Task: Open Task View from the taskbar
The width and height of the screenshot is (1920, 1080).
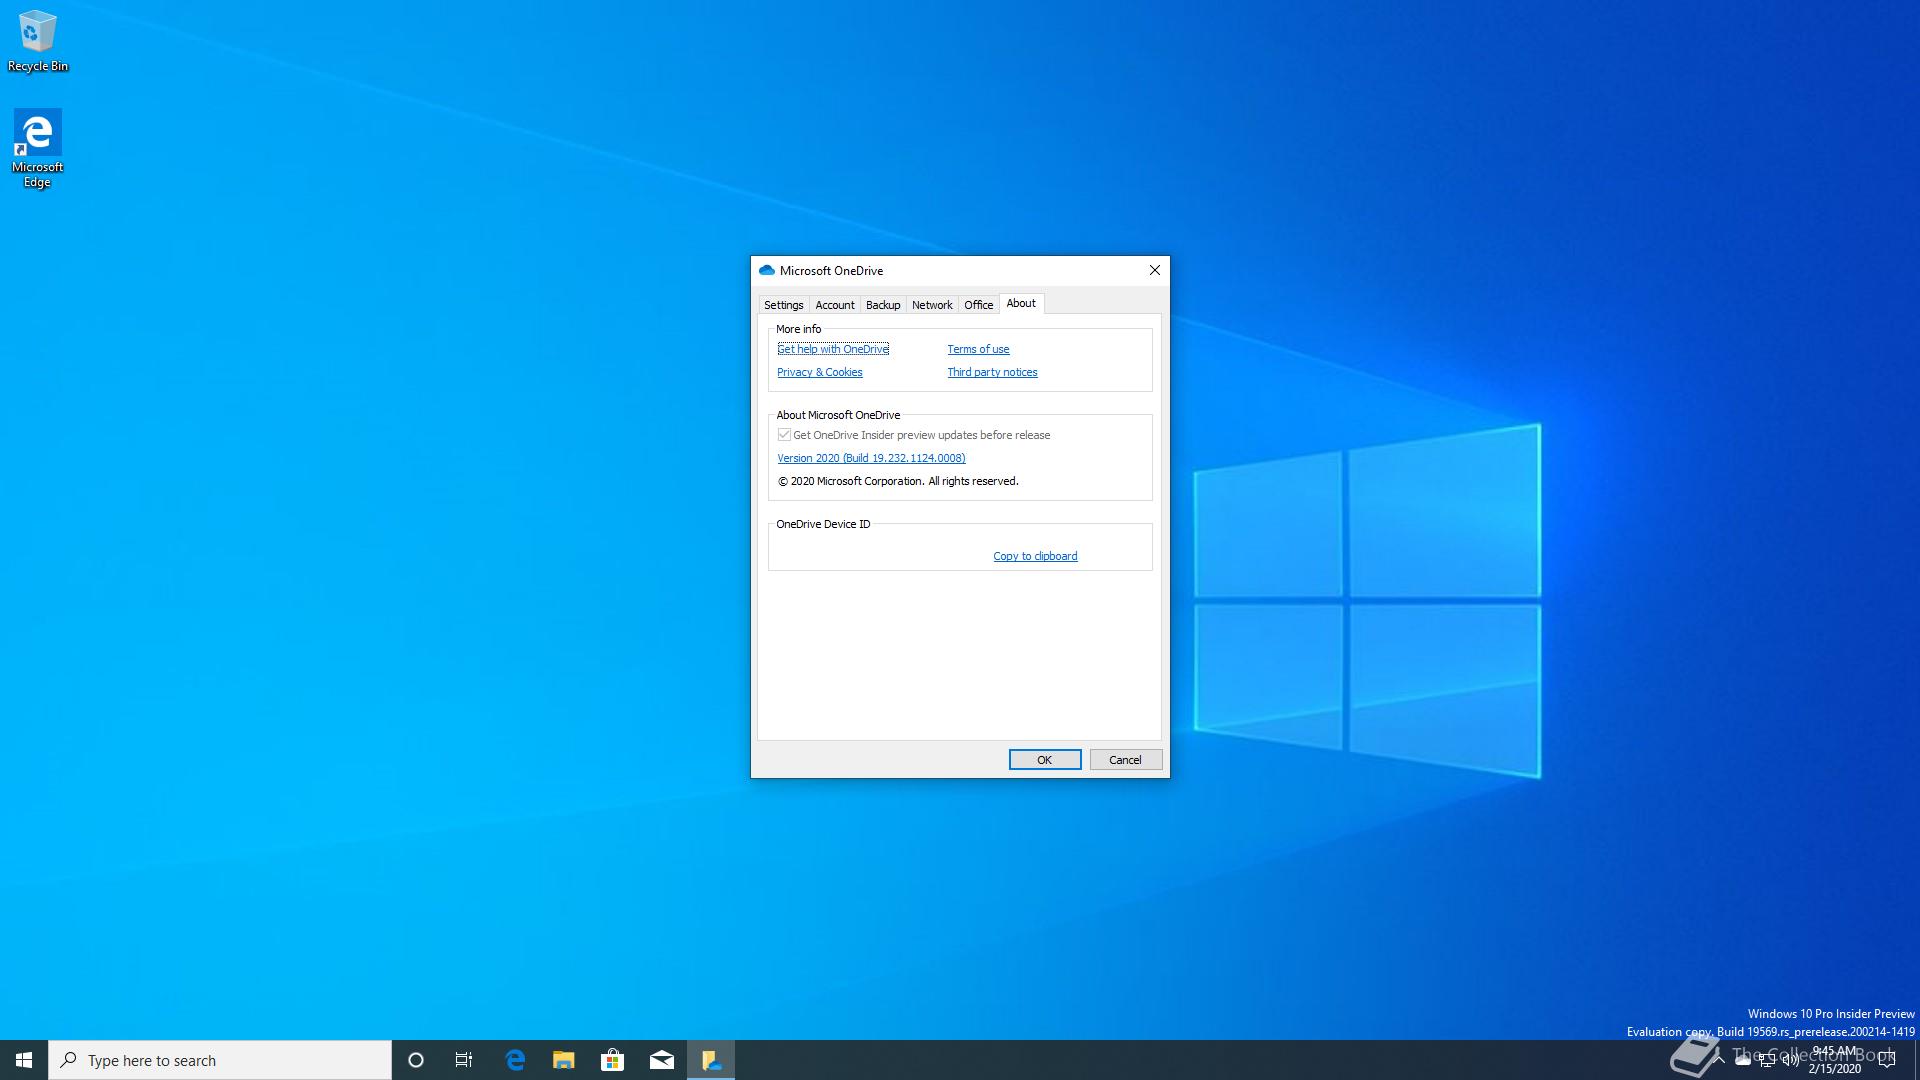Action: click(x=464, y=1060)
